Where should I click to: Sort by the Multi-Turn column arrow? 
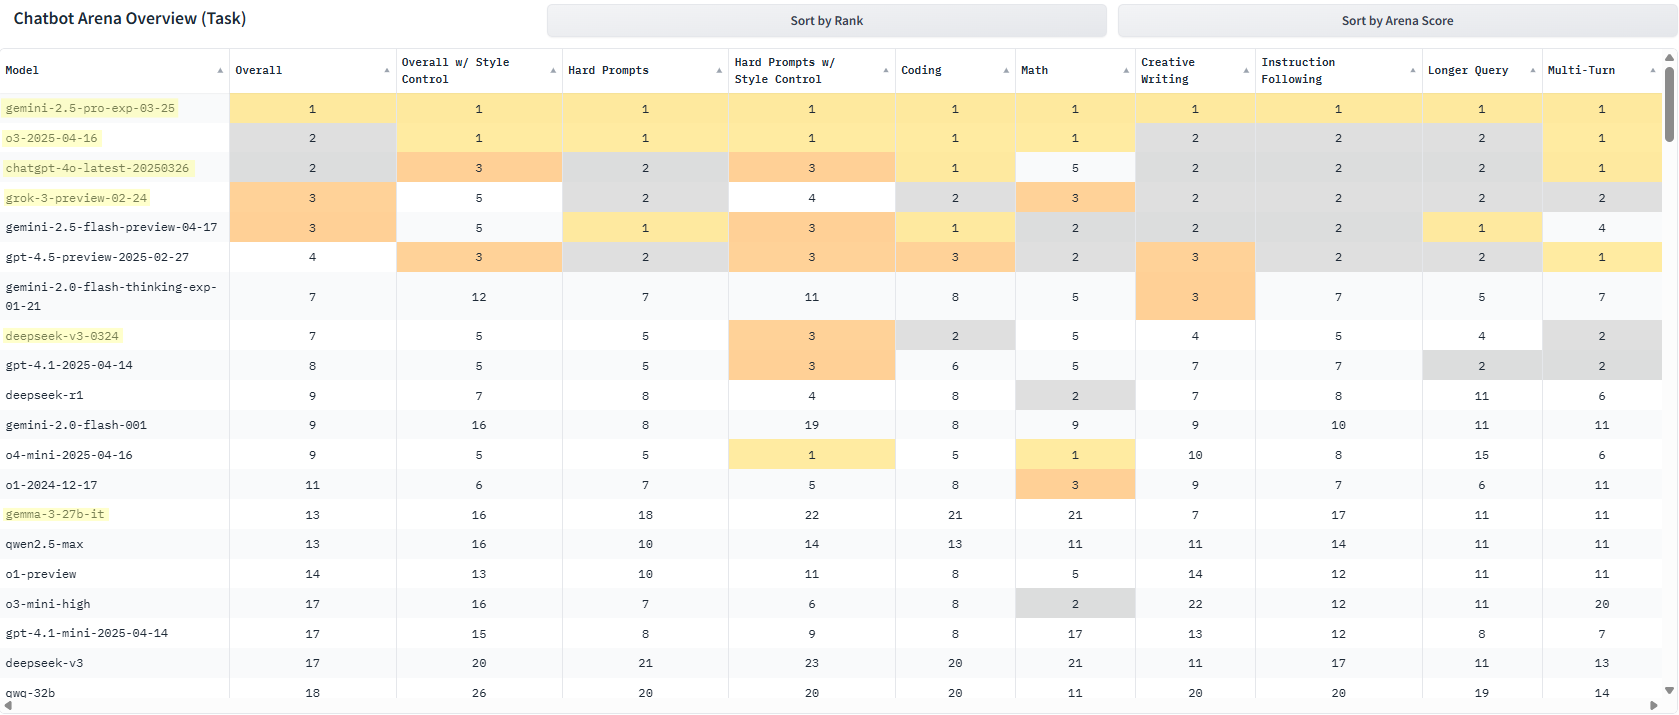(x=1653, y=71)
